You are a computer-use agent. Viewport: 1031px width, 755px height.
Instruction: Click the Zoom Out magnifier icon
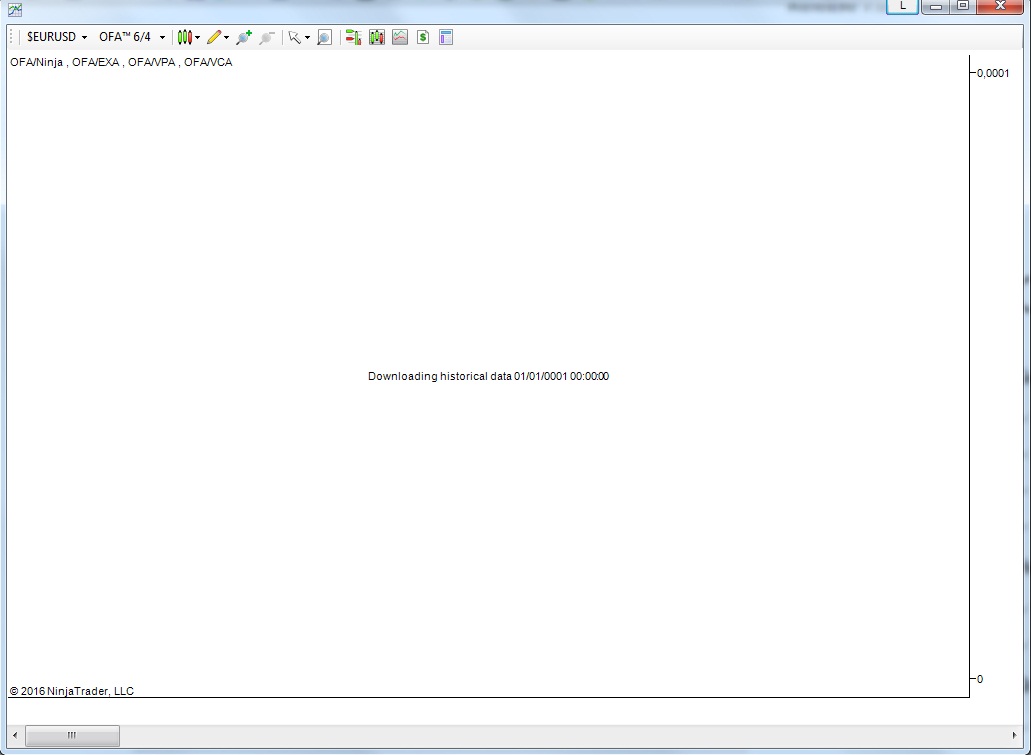tap(266, 37)
